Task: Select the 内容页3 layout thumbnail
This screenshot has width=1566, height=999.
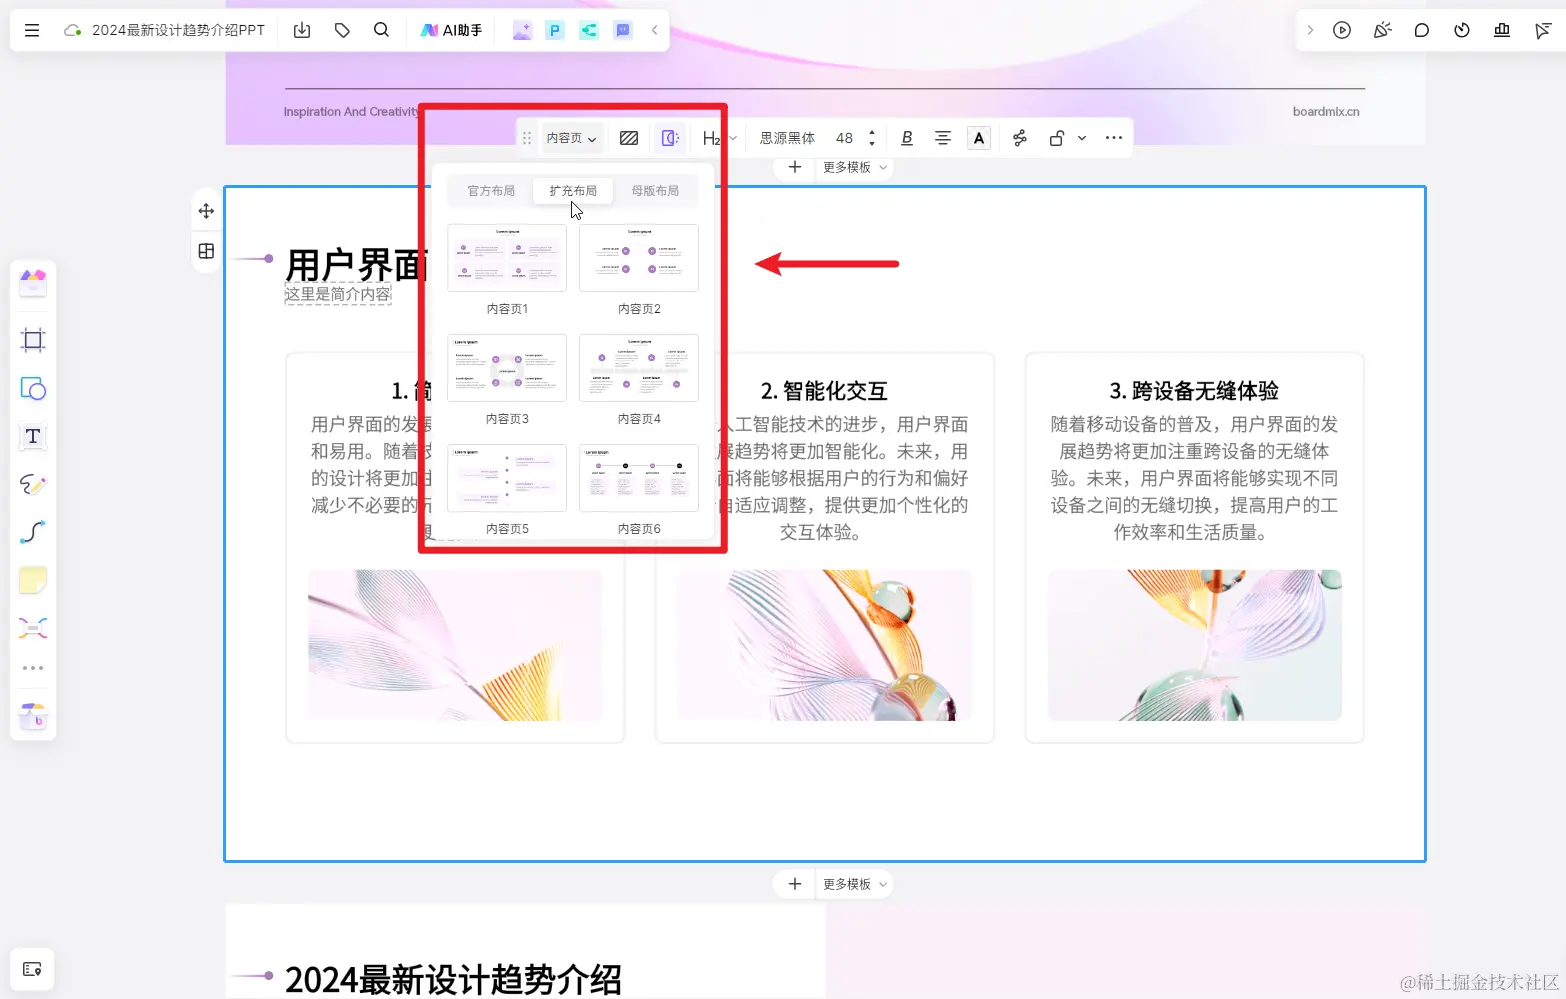Action: 507,368
